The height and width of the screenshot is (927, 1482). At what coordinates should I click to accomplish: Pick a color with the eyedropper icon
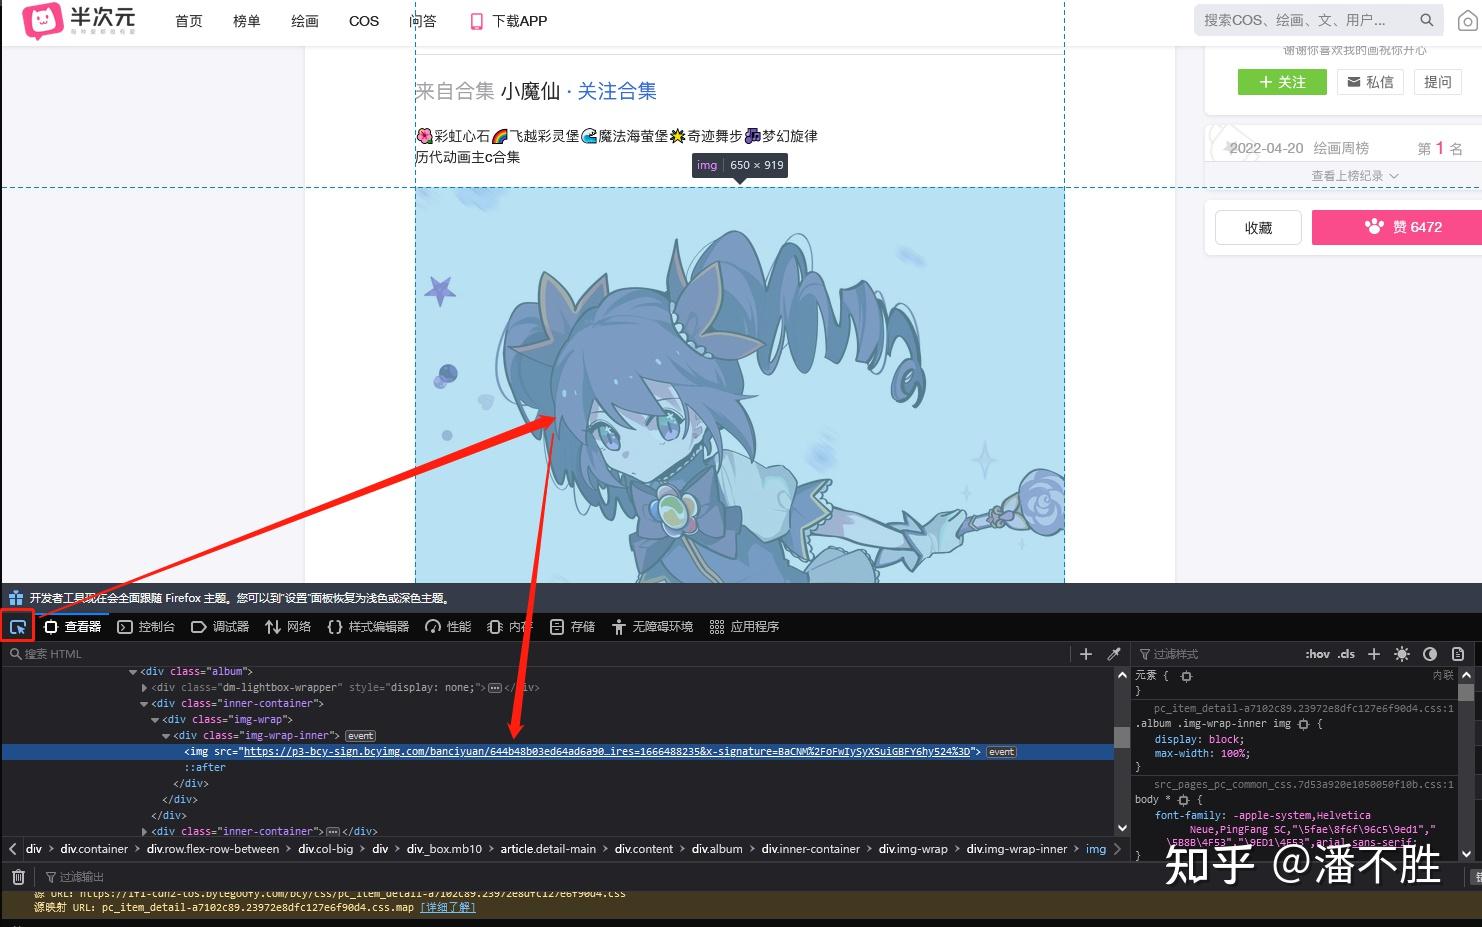click(x=1113, y=654)
